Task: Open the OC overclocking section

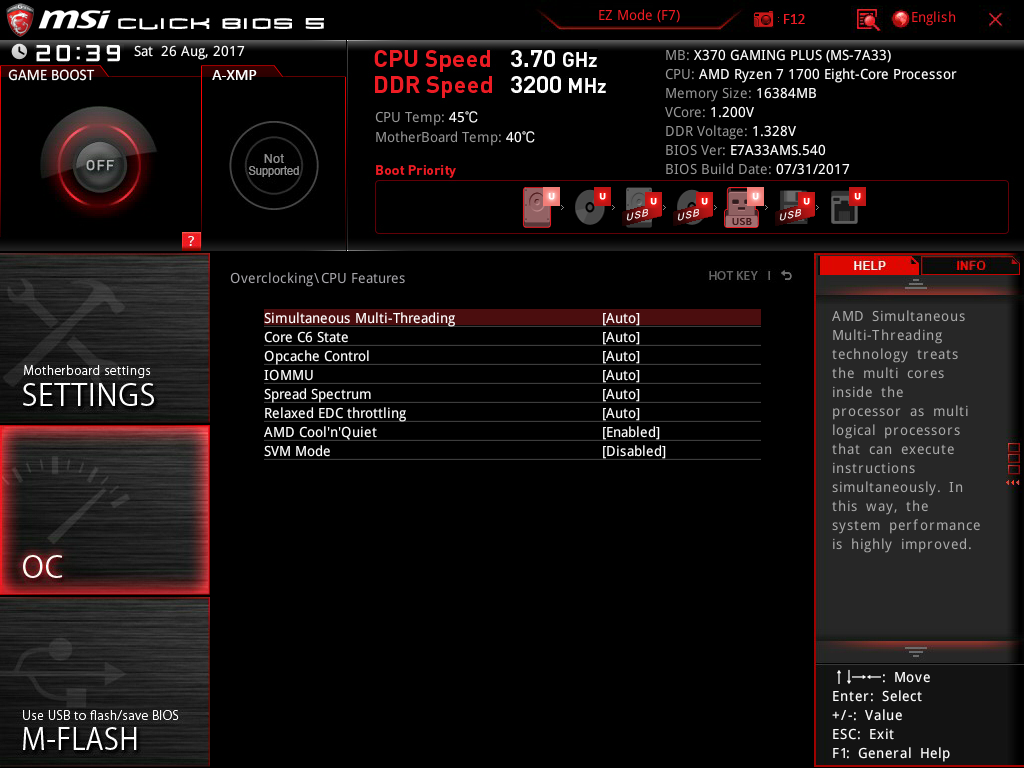Action: point(104,510)
